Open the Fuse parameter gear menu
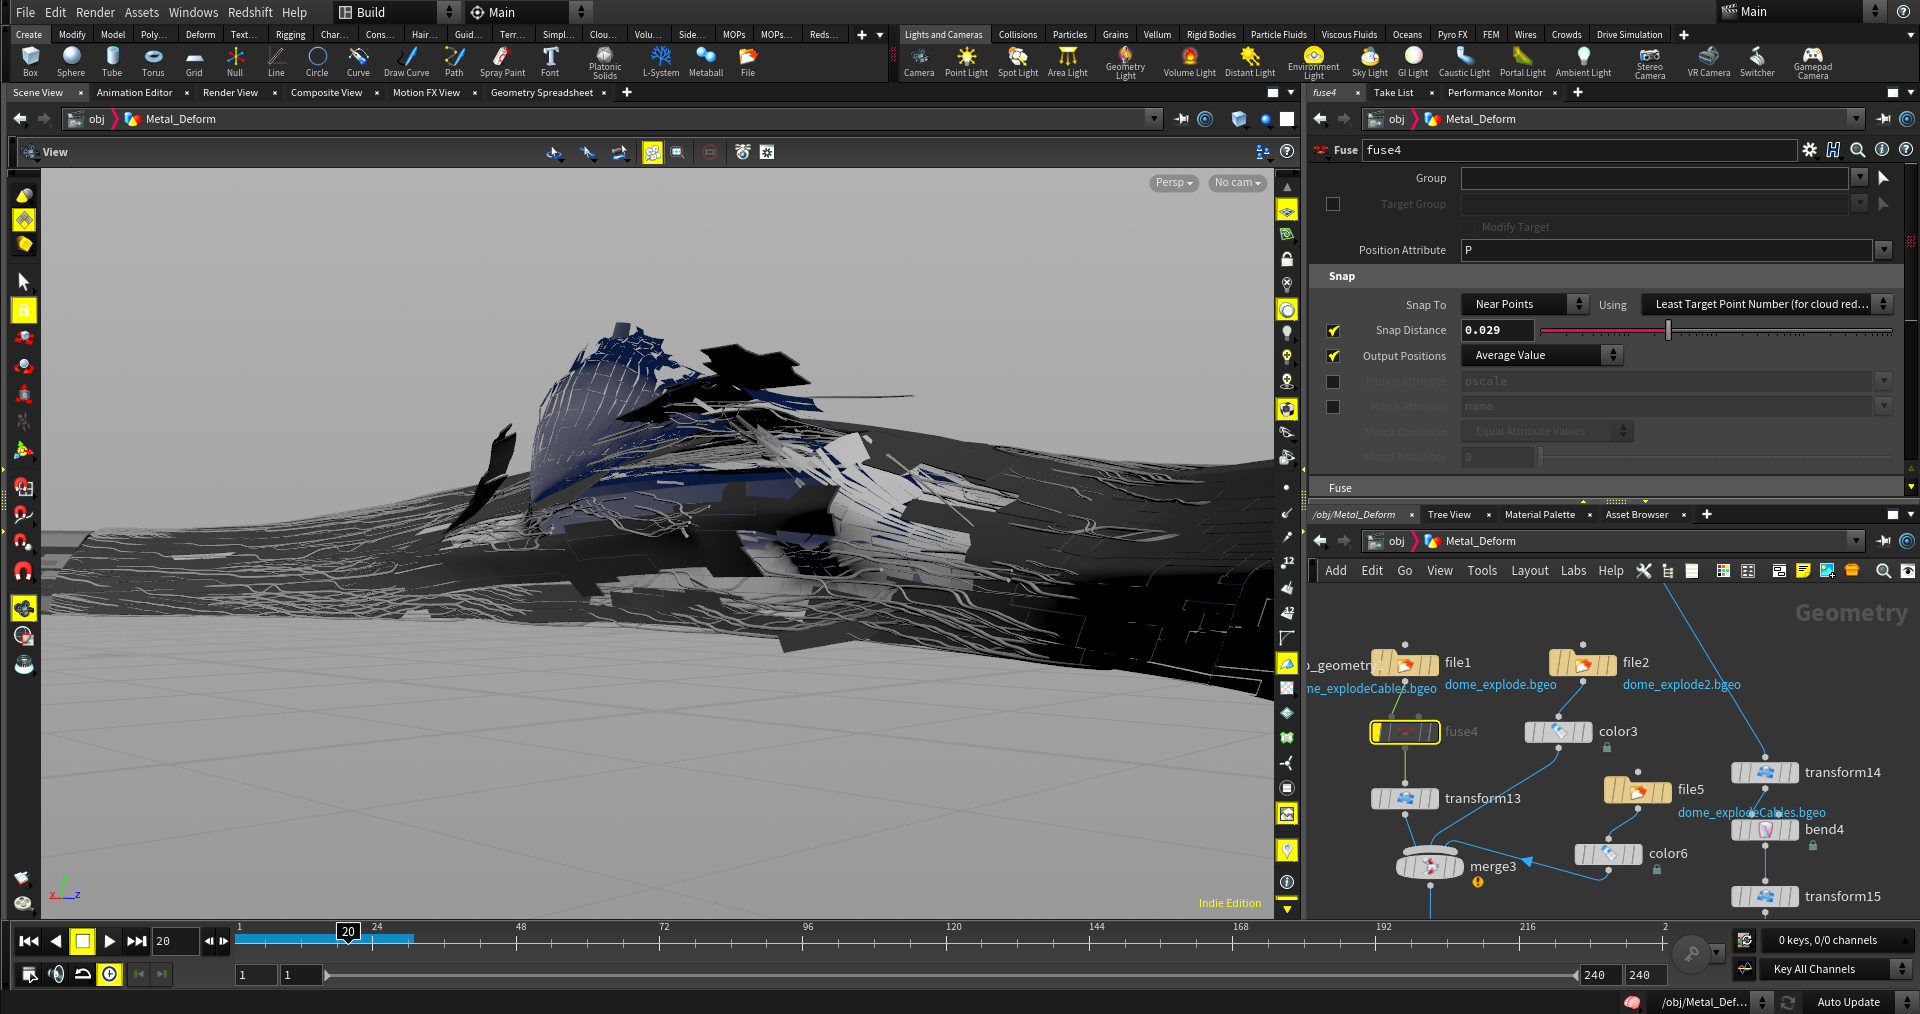This screenshot has height=1014, width=1920. pos(1809,150)
